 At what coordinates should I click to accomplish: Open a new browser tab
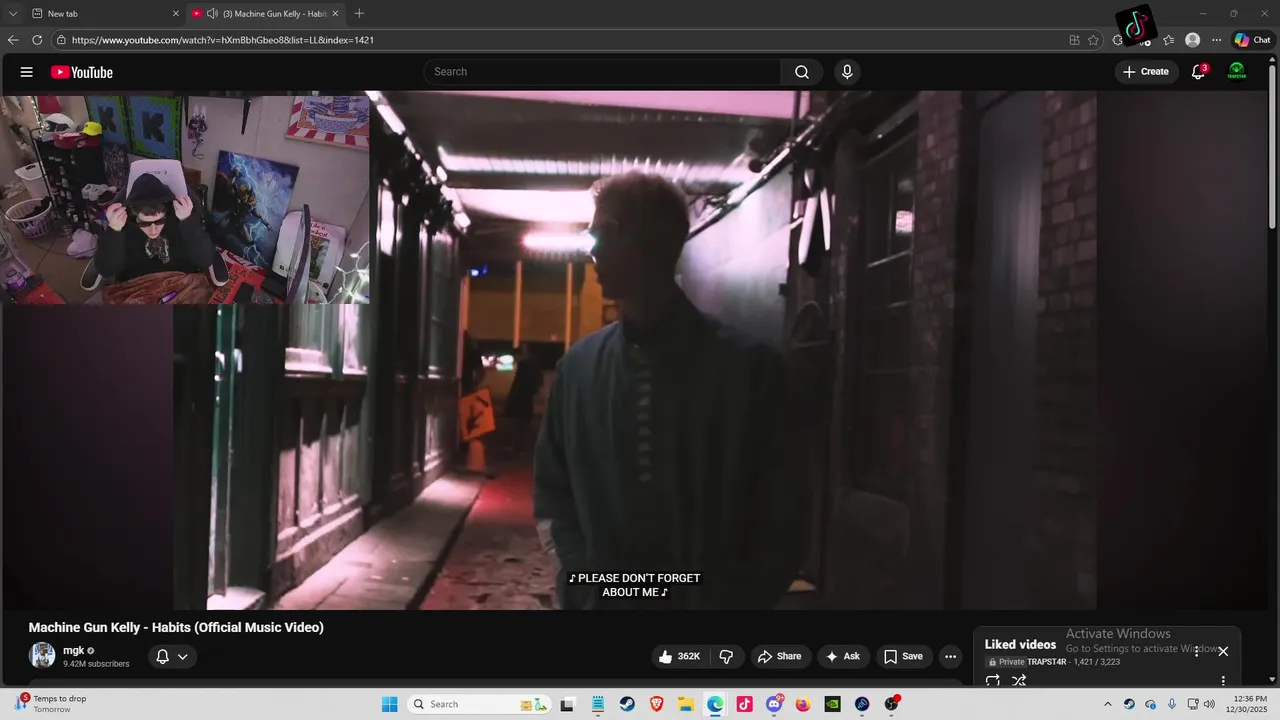tap(359, 13)
